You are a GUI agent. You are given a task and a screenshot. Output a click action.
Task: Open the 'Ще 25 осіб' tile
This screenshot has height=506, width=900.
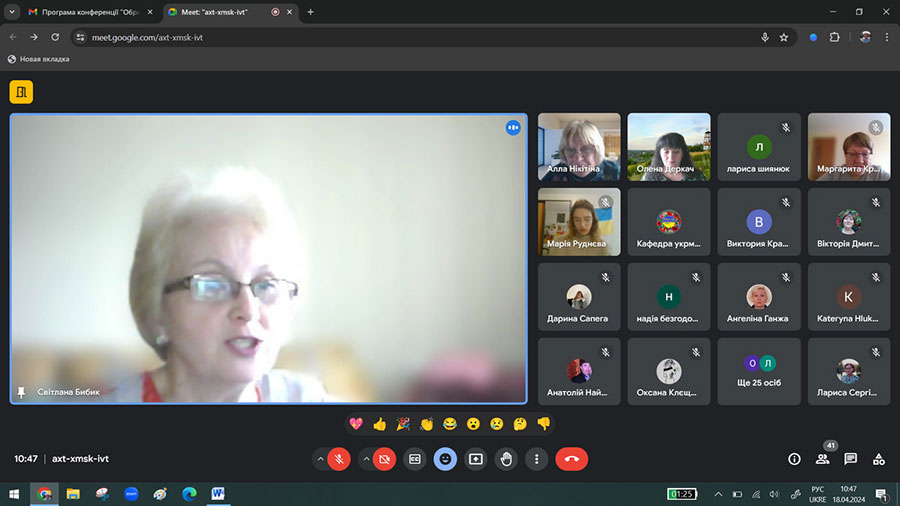click(759, 371)
